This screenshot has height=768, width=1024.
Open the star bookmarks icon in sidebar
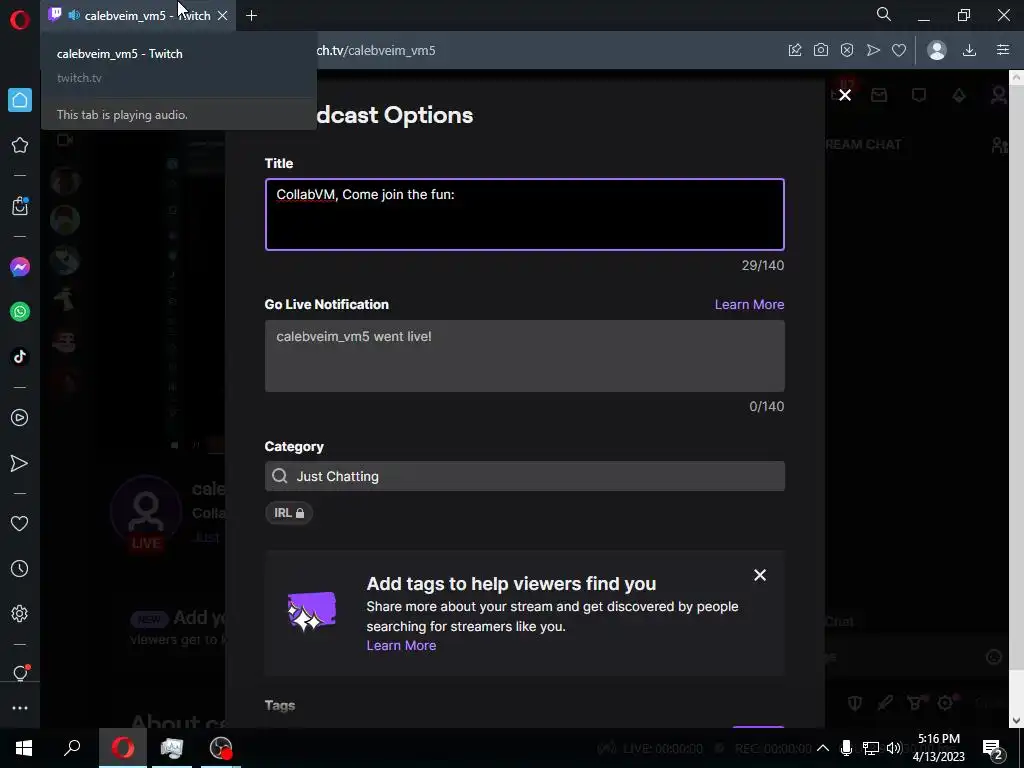tap(20, 145)
